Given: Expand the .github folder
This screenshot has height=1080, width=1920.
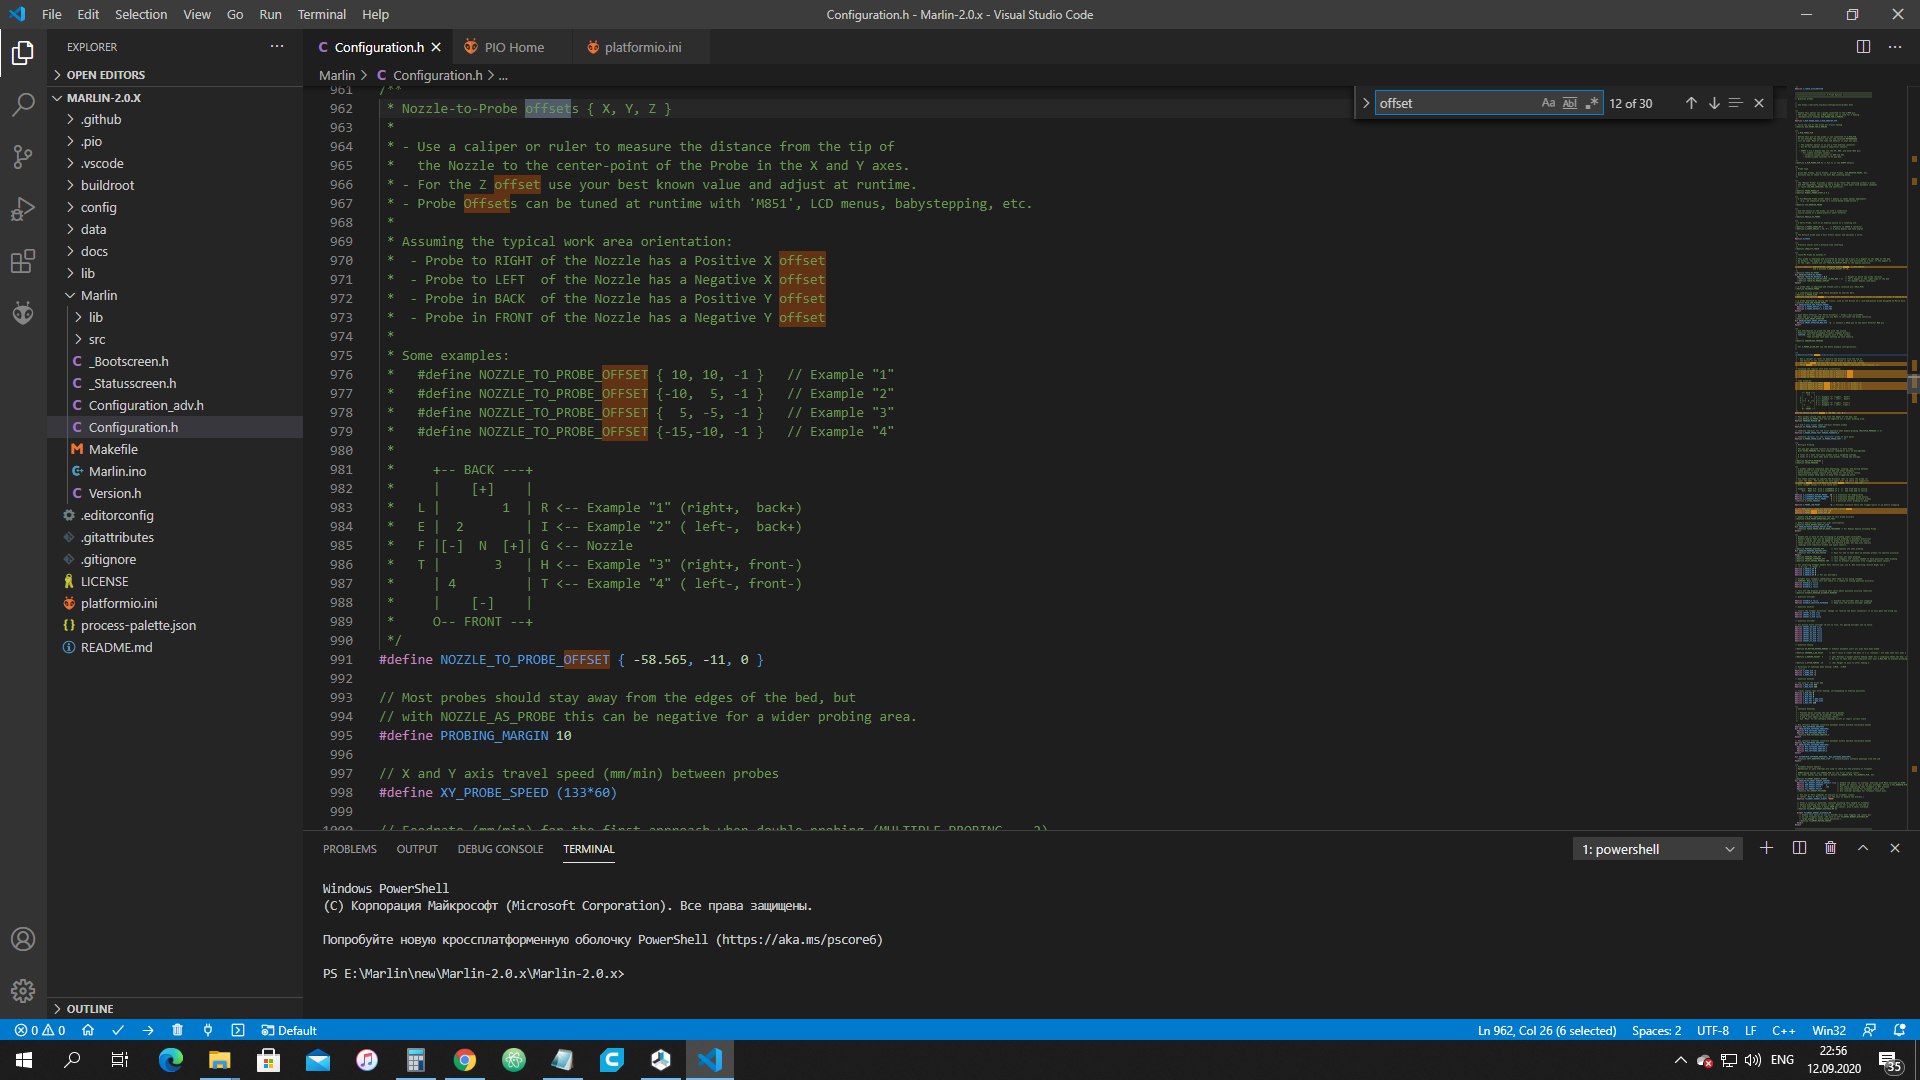Looking at the screenshot, I should tap(175, 119).
